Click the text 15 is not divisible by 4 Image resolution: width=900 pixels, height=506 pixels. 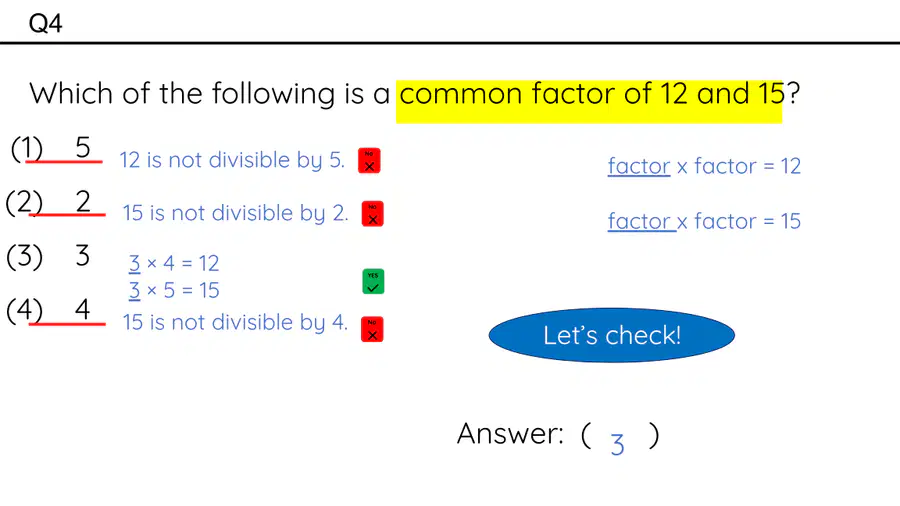pos(235,322)
